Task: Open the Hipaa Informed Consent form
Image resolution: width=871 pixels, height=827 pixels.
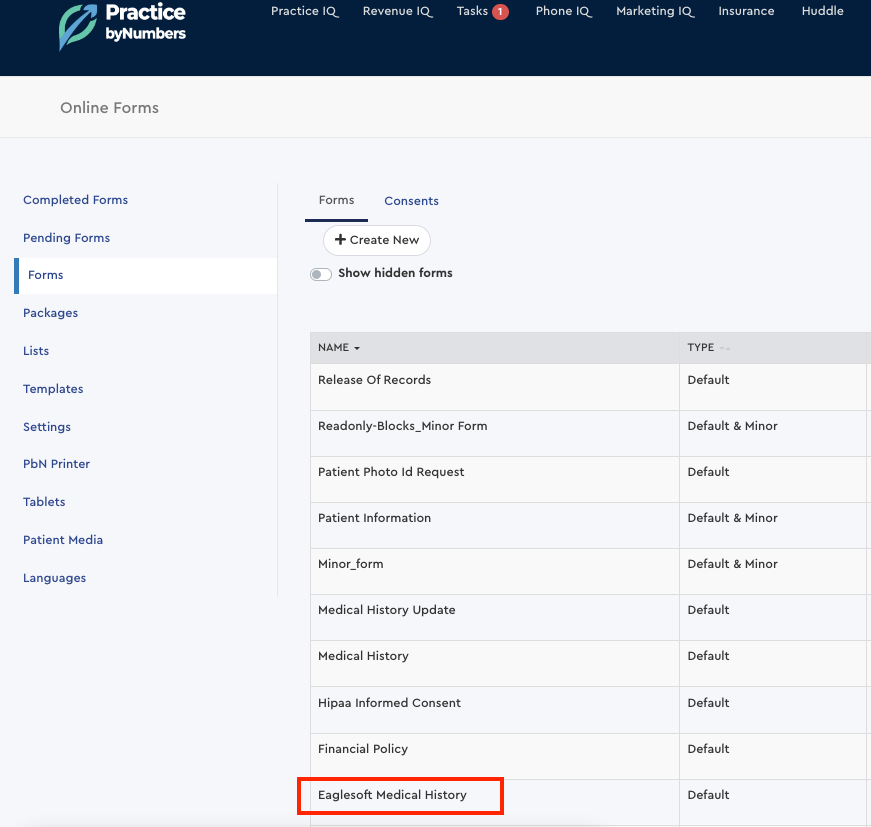Action: coord(389,703)
